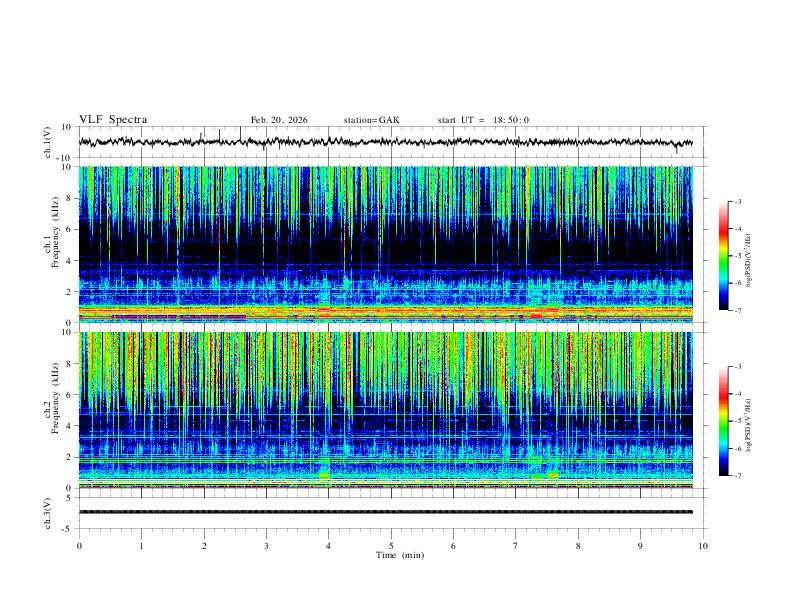The image size is (792, 612).
Task: Click the '-5' label on ch.1 colorbar
Action: point(737,256)
